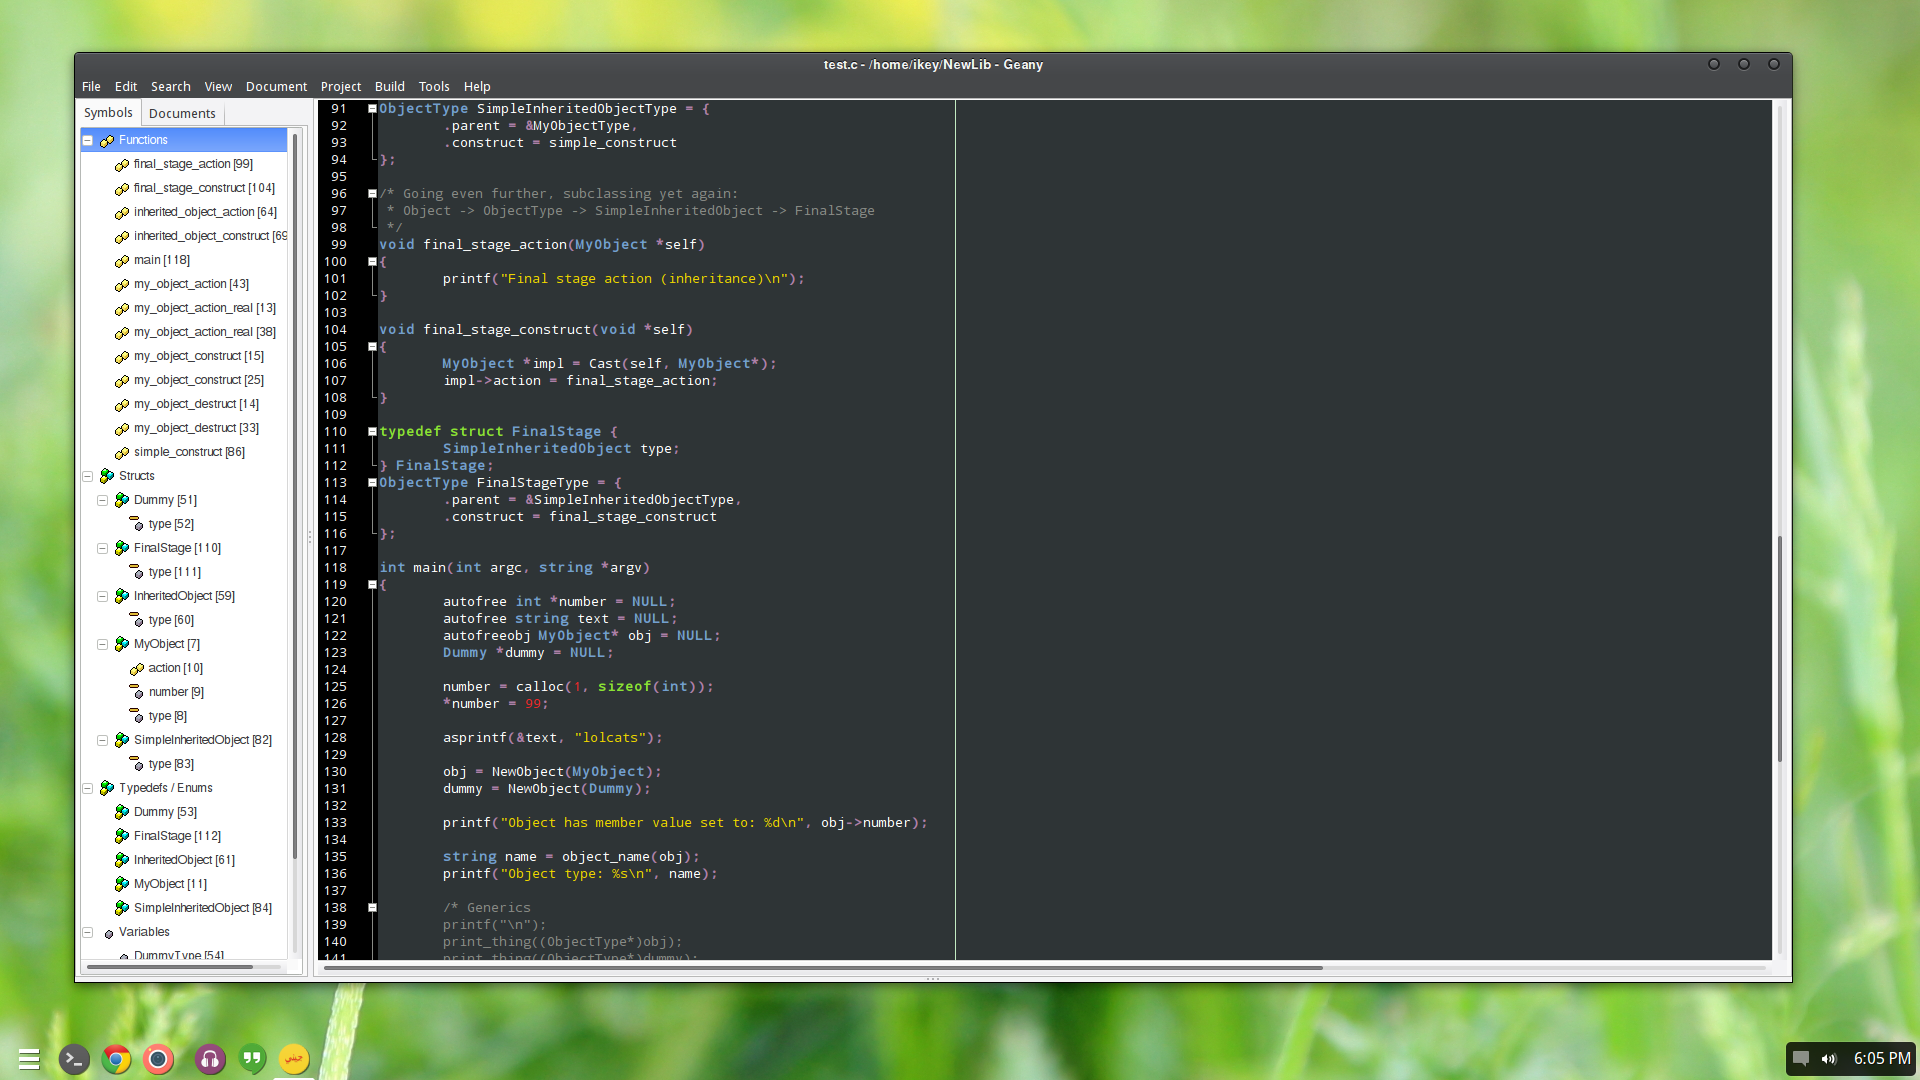This screenshot has height=1080, width=1920.
Task: Select my_object_action [43] in symbol list
Action: point(191,284)
